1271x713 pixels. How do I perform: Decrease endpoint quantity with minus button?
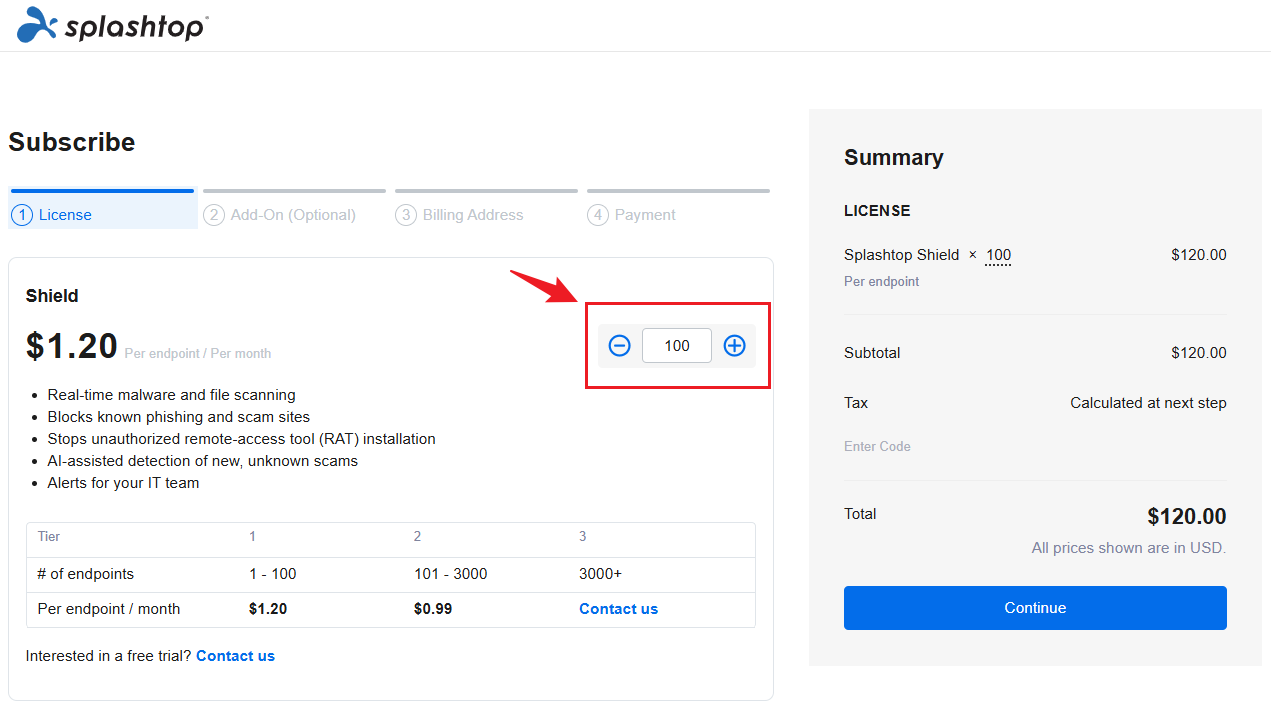(x=620, y=346)
